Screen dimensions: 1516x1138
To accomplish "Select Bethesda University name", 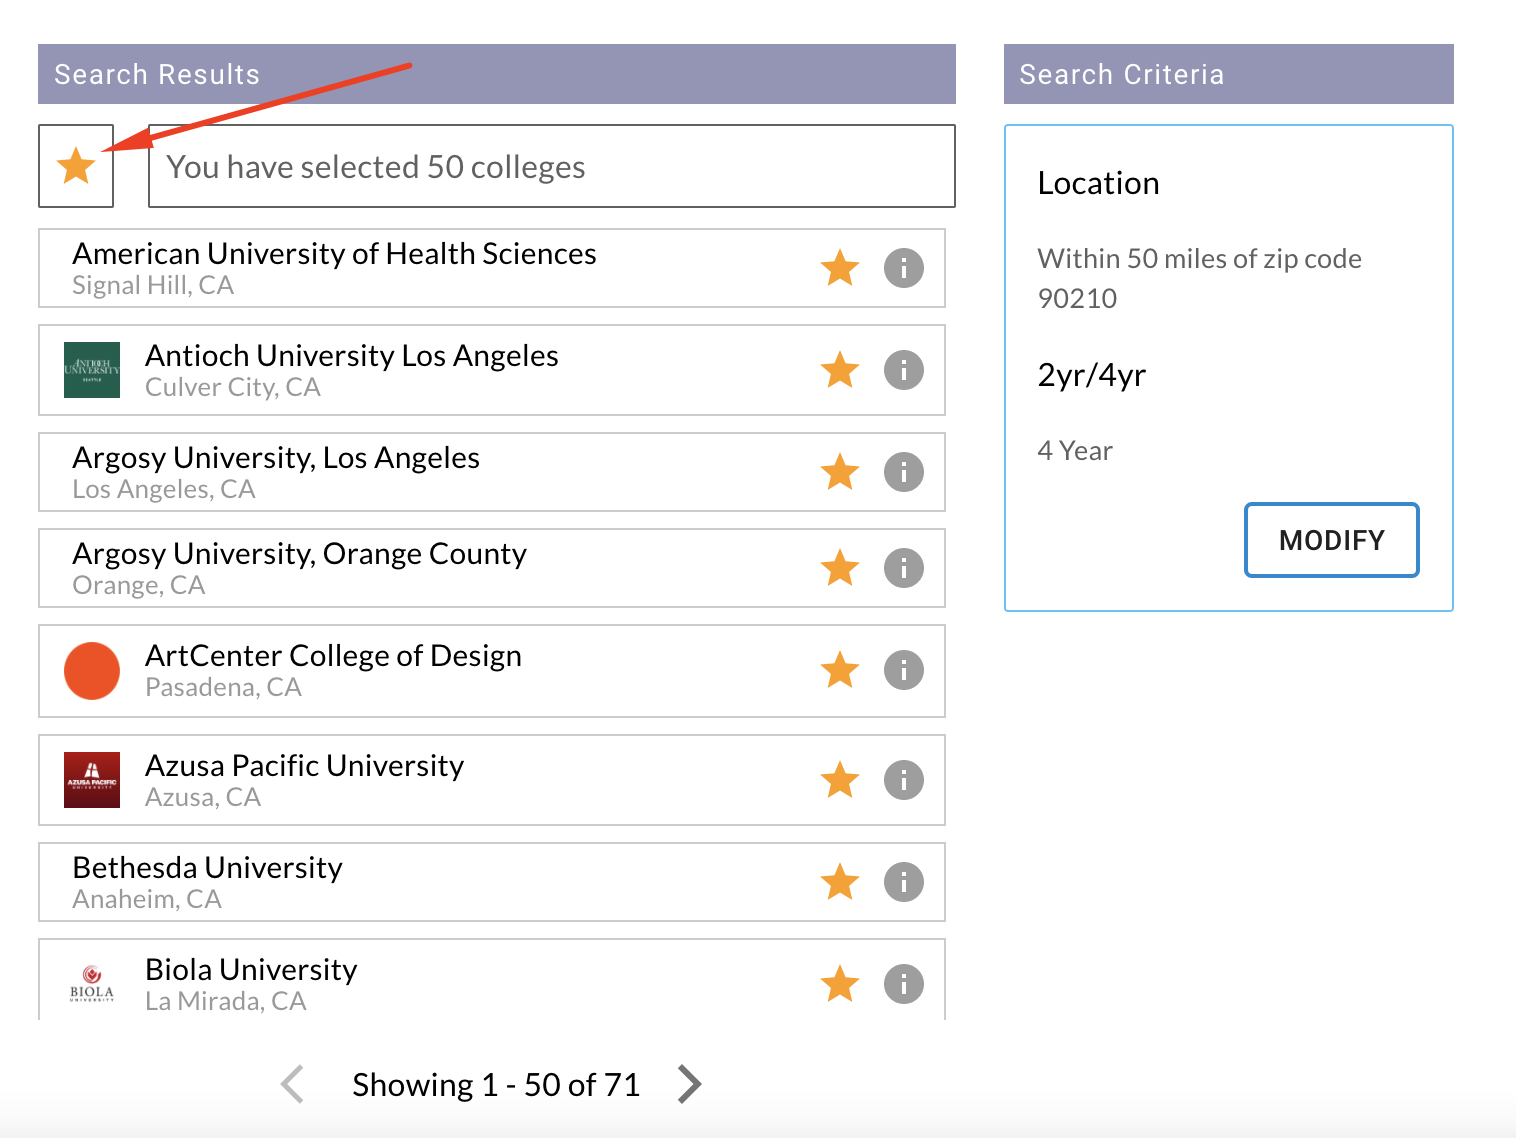I will tap(208, 868).
